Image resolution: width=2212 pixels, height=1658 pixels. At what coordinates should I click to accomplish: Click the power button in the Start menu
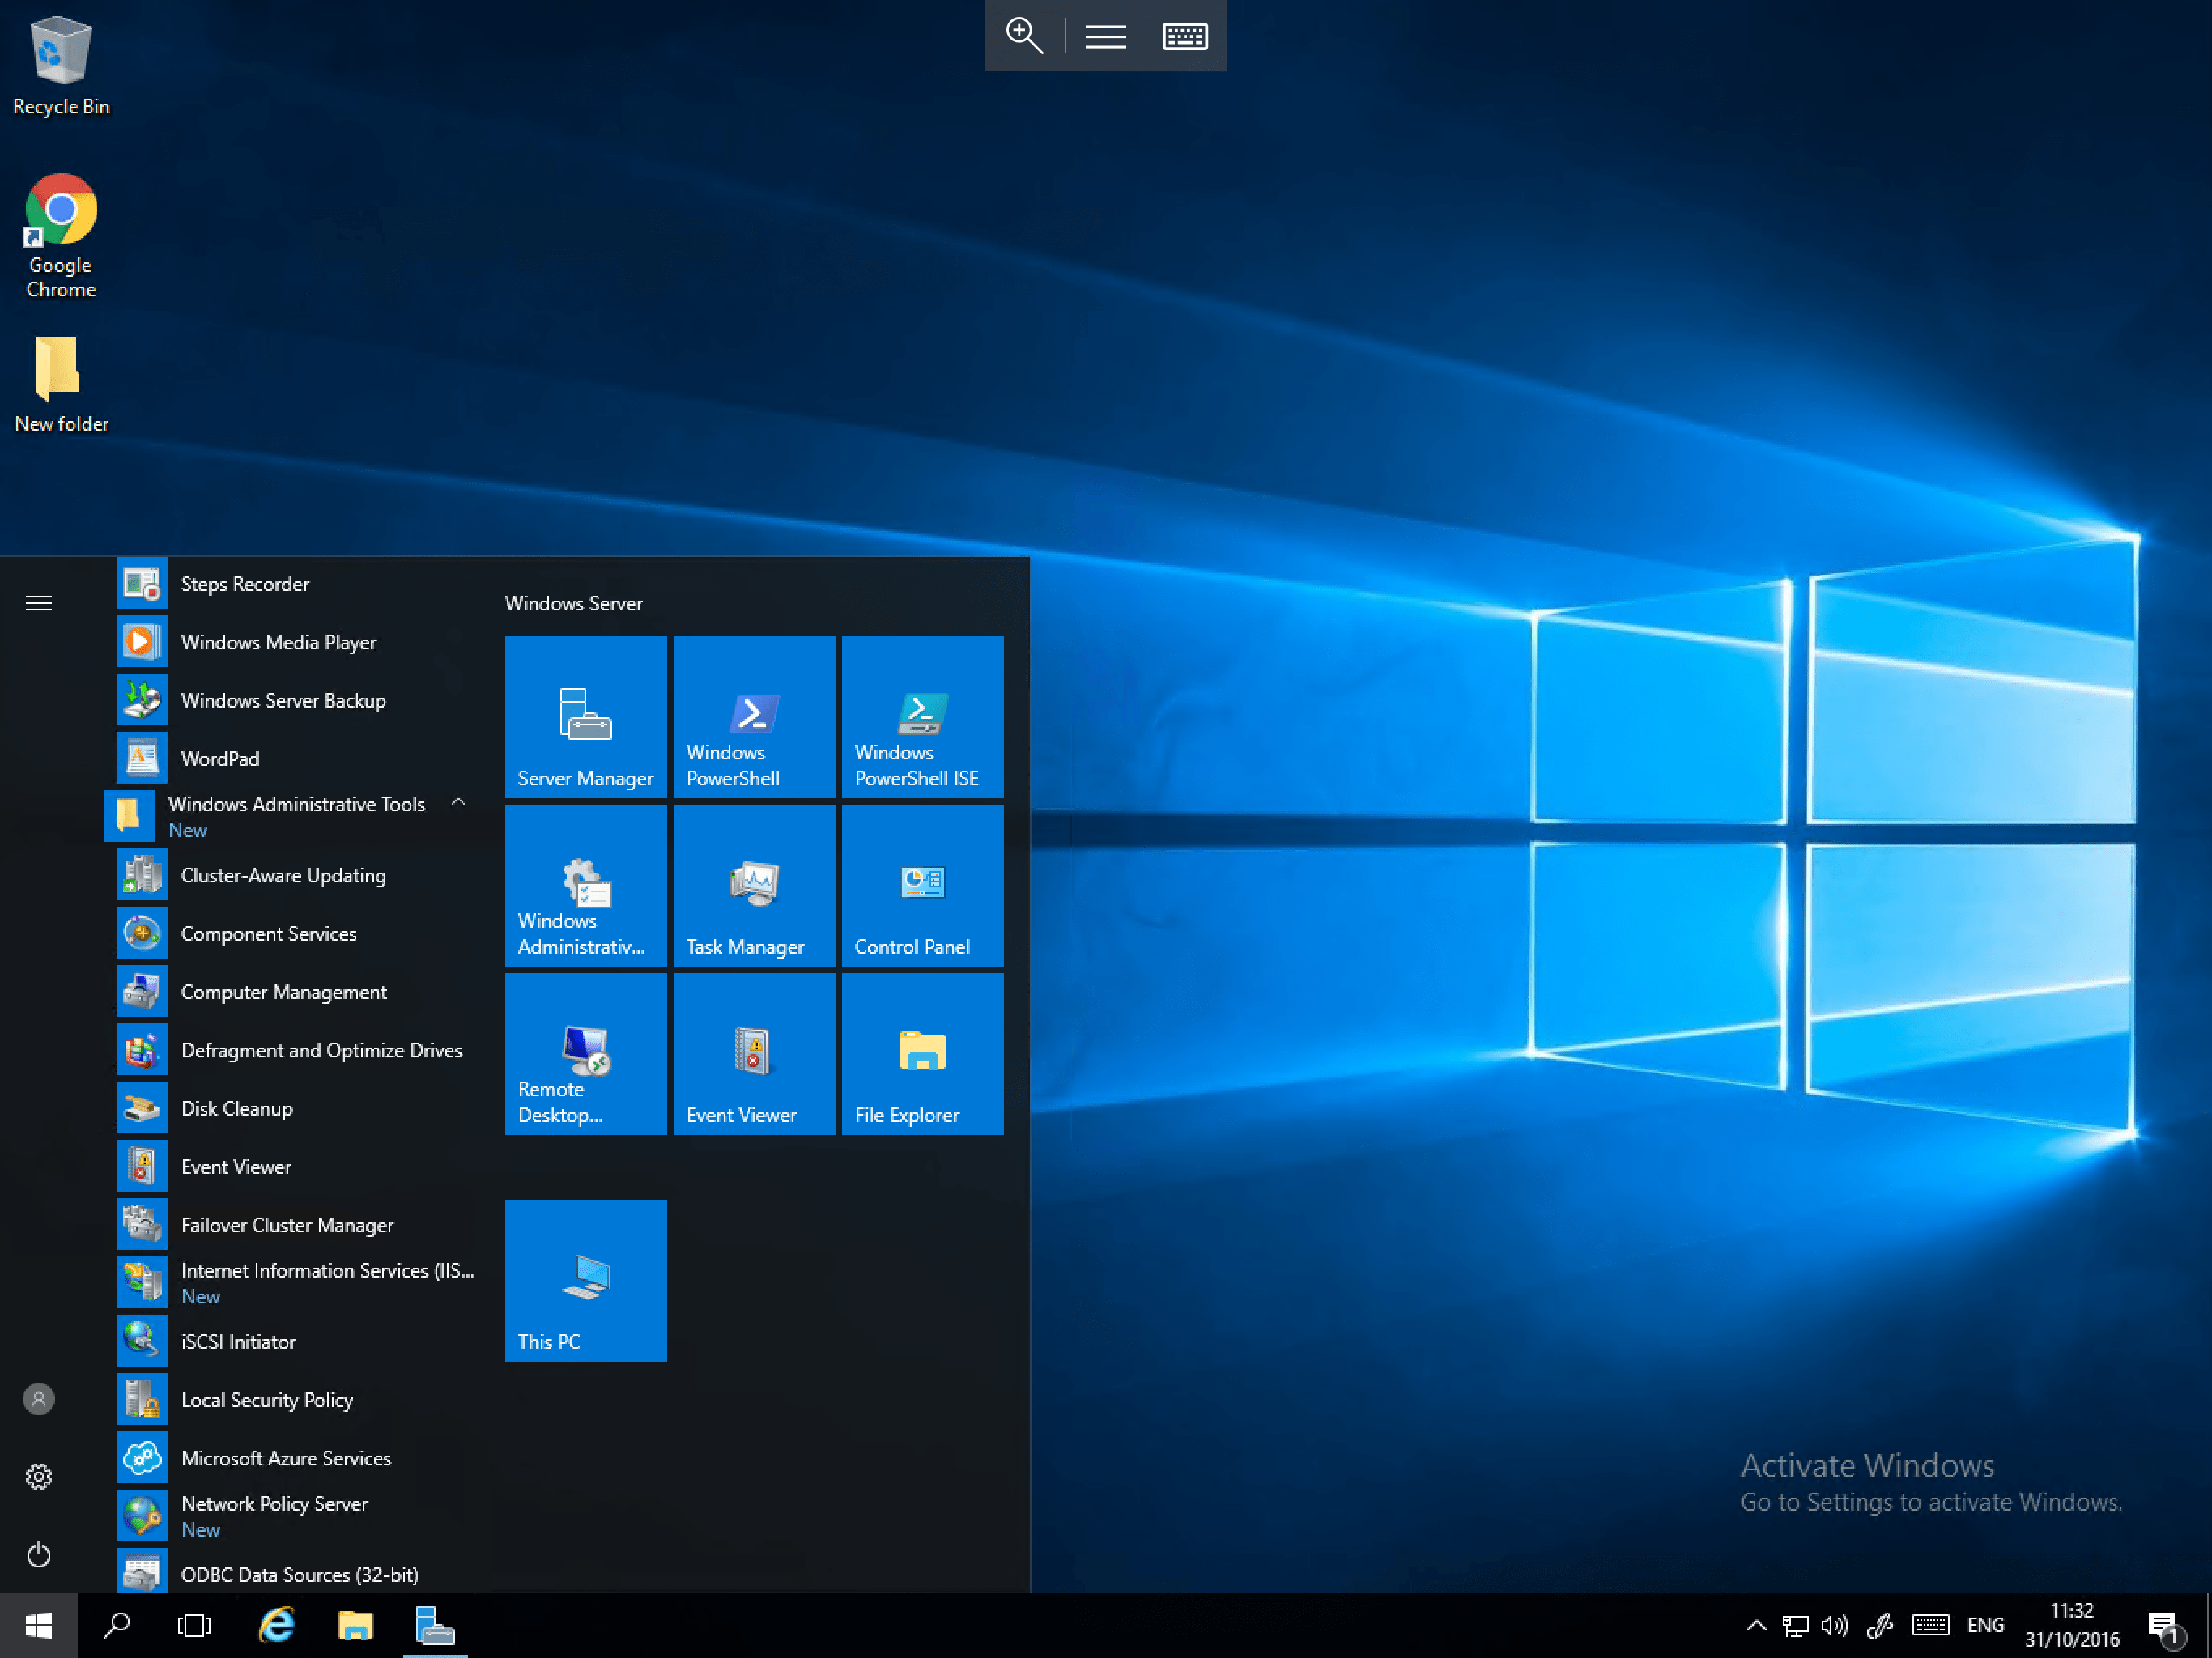(38, 1554)
